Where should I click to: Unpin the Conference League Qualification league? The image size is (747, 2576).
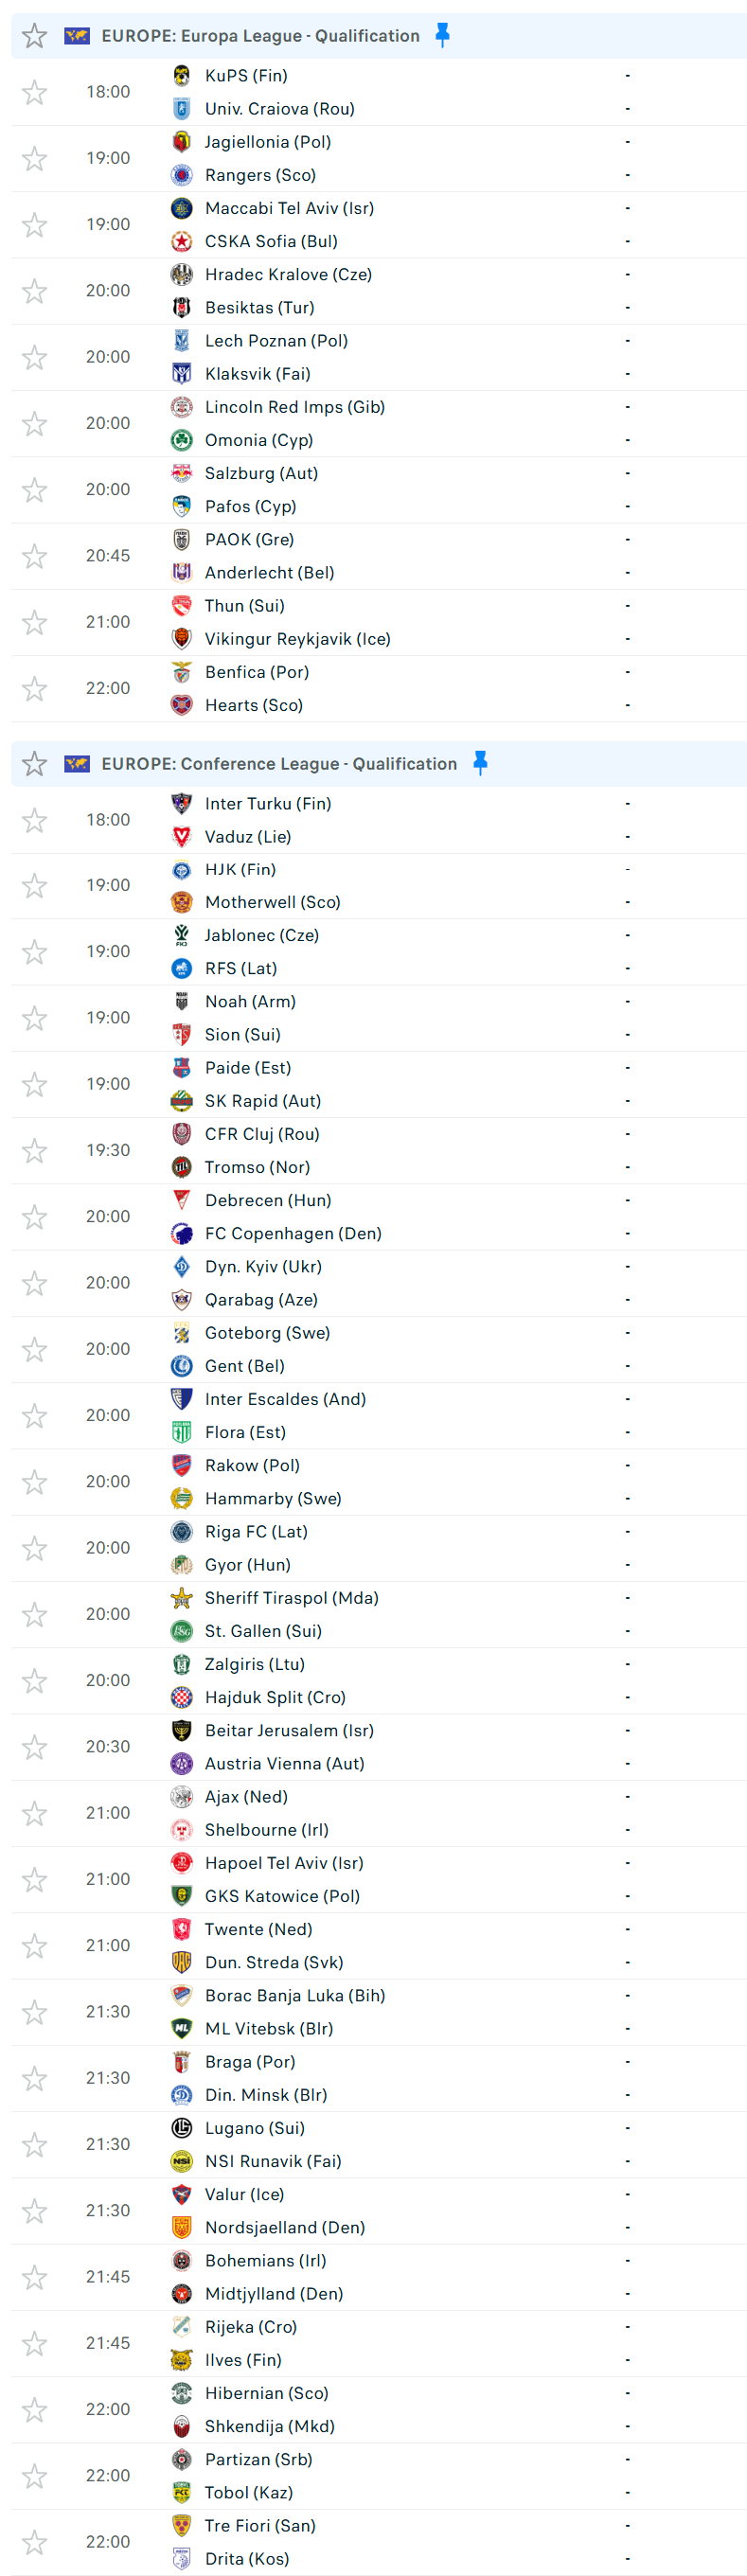click(480, 763)
